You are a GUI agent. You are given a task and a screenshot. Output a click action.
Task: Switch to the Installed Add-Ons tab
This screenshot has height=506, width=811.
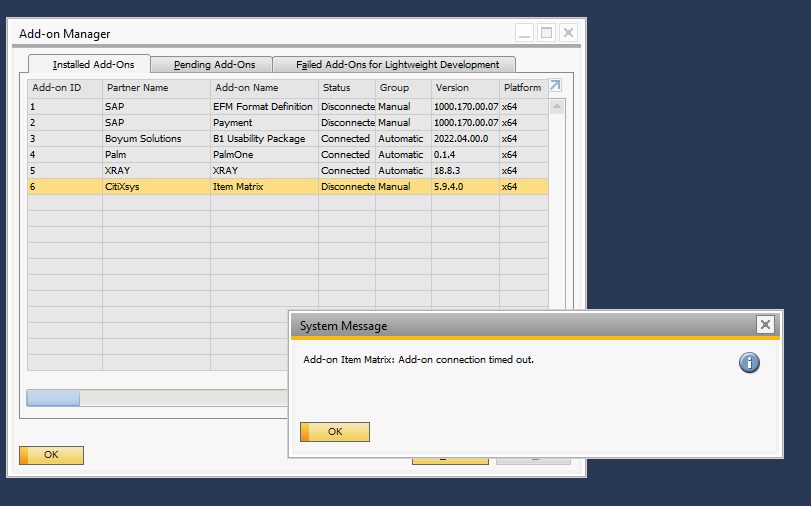click(x=89, y=64)
